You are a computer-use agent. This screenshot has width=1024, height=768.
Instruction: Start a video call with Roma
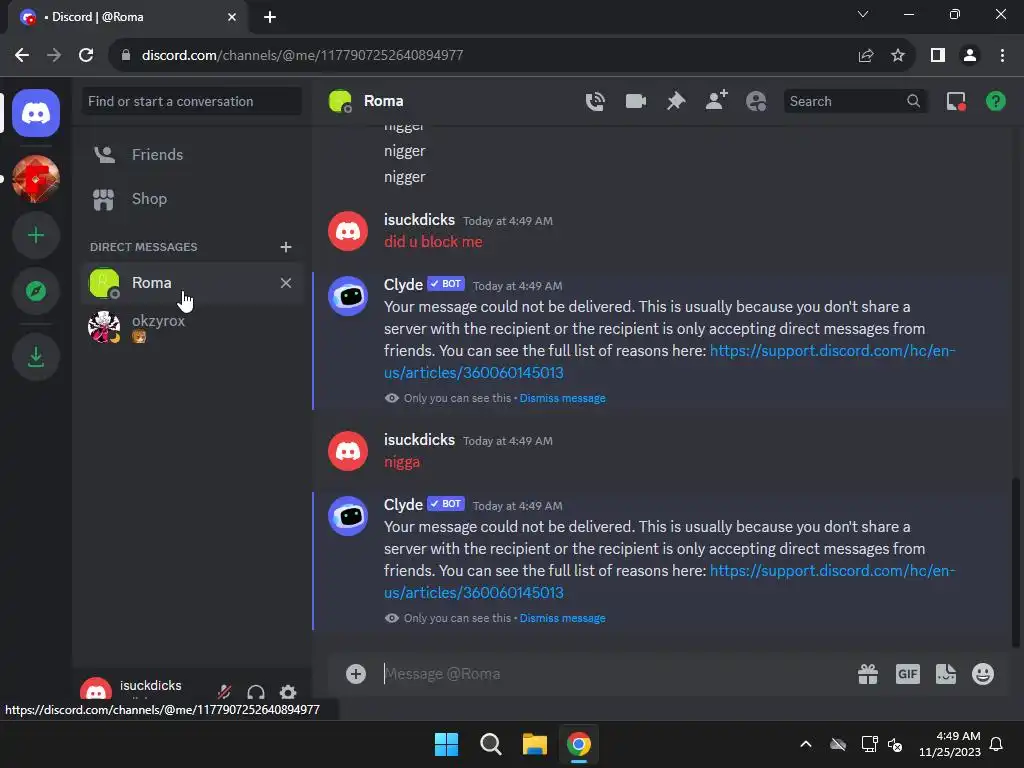click(635, 101)
